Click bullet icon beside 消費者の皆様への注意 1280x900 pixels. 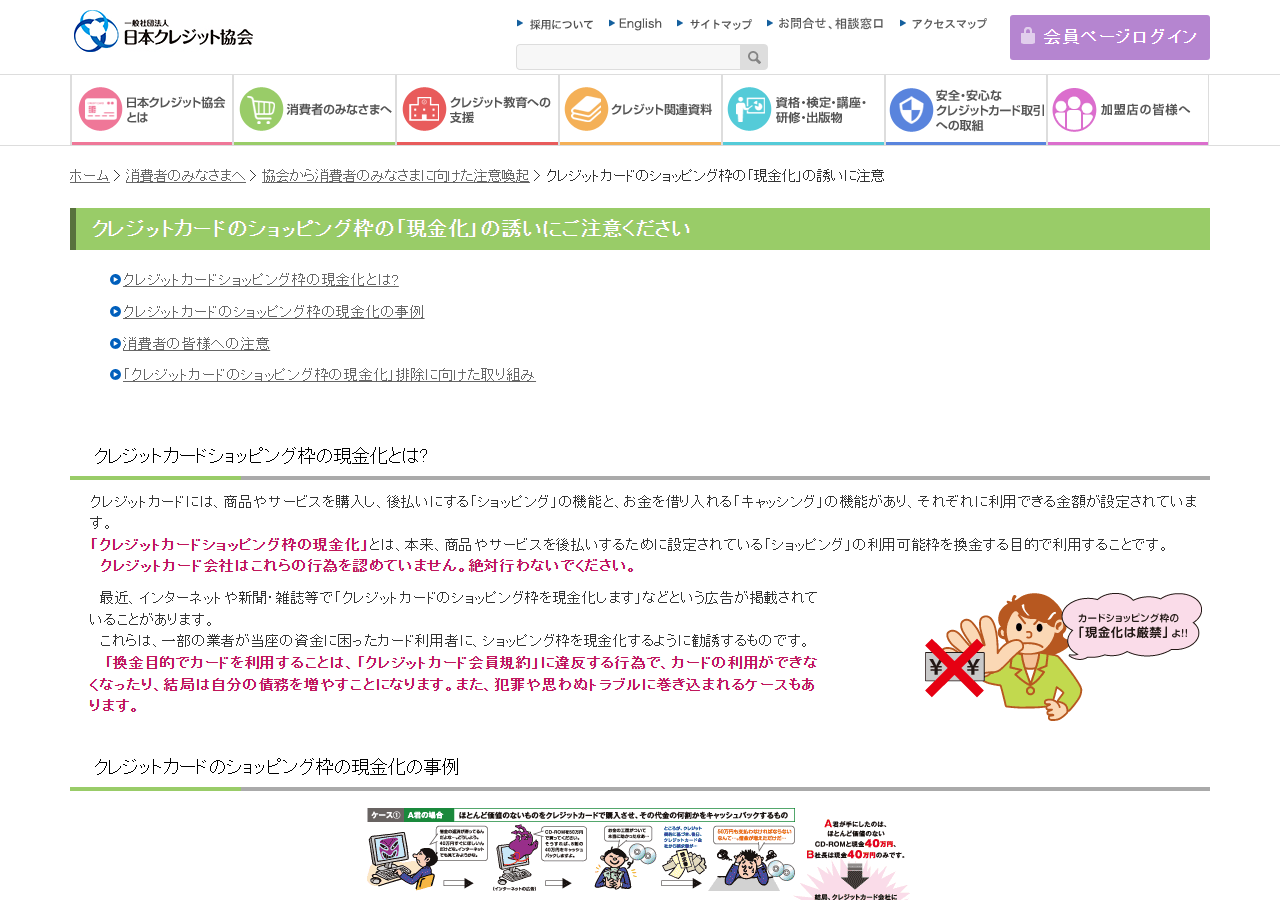point(115,344)
